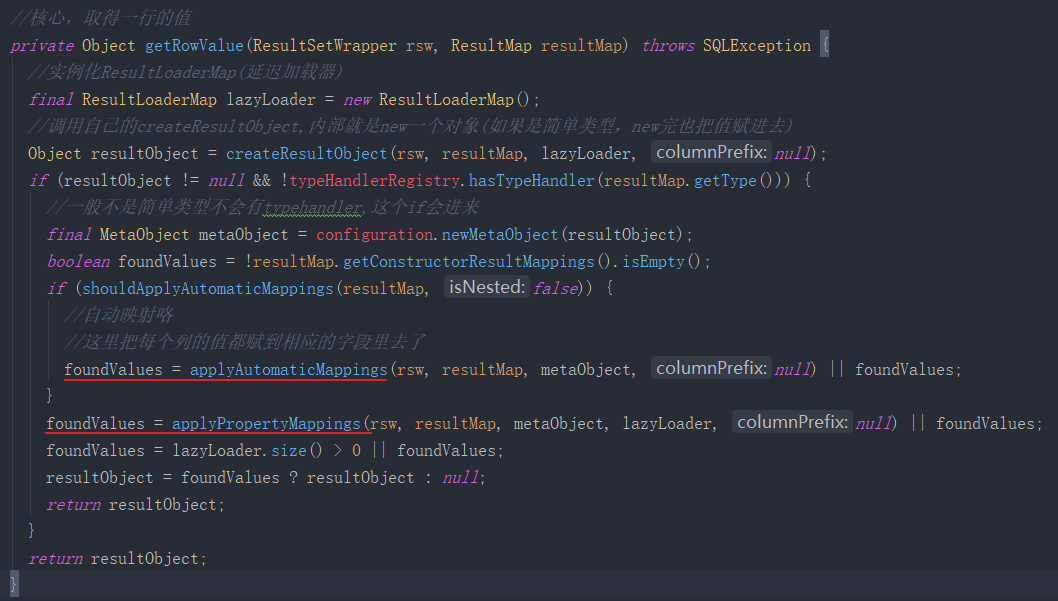The height and width of the screenshot is (601, 1058).
Task: Click the applyAutomaticMappings method call
Action: 289,370
